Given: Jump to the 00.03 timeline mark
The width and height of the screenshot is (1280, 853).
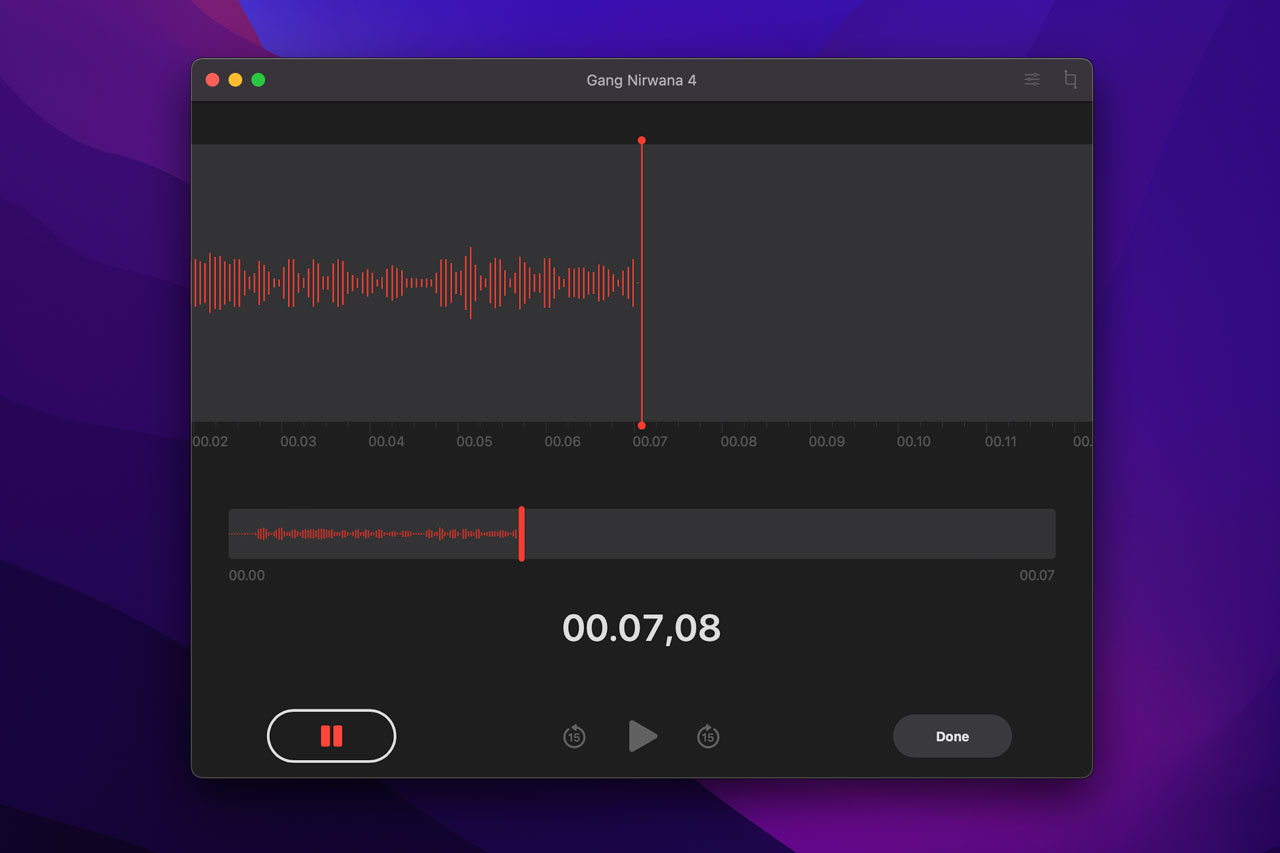Looking at the screenshot, I should tap(298, 441).
